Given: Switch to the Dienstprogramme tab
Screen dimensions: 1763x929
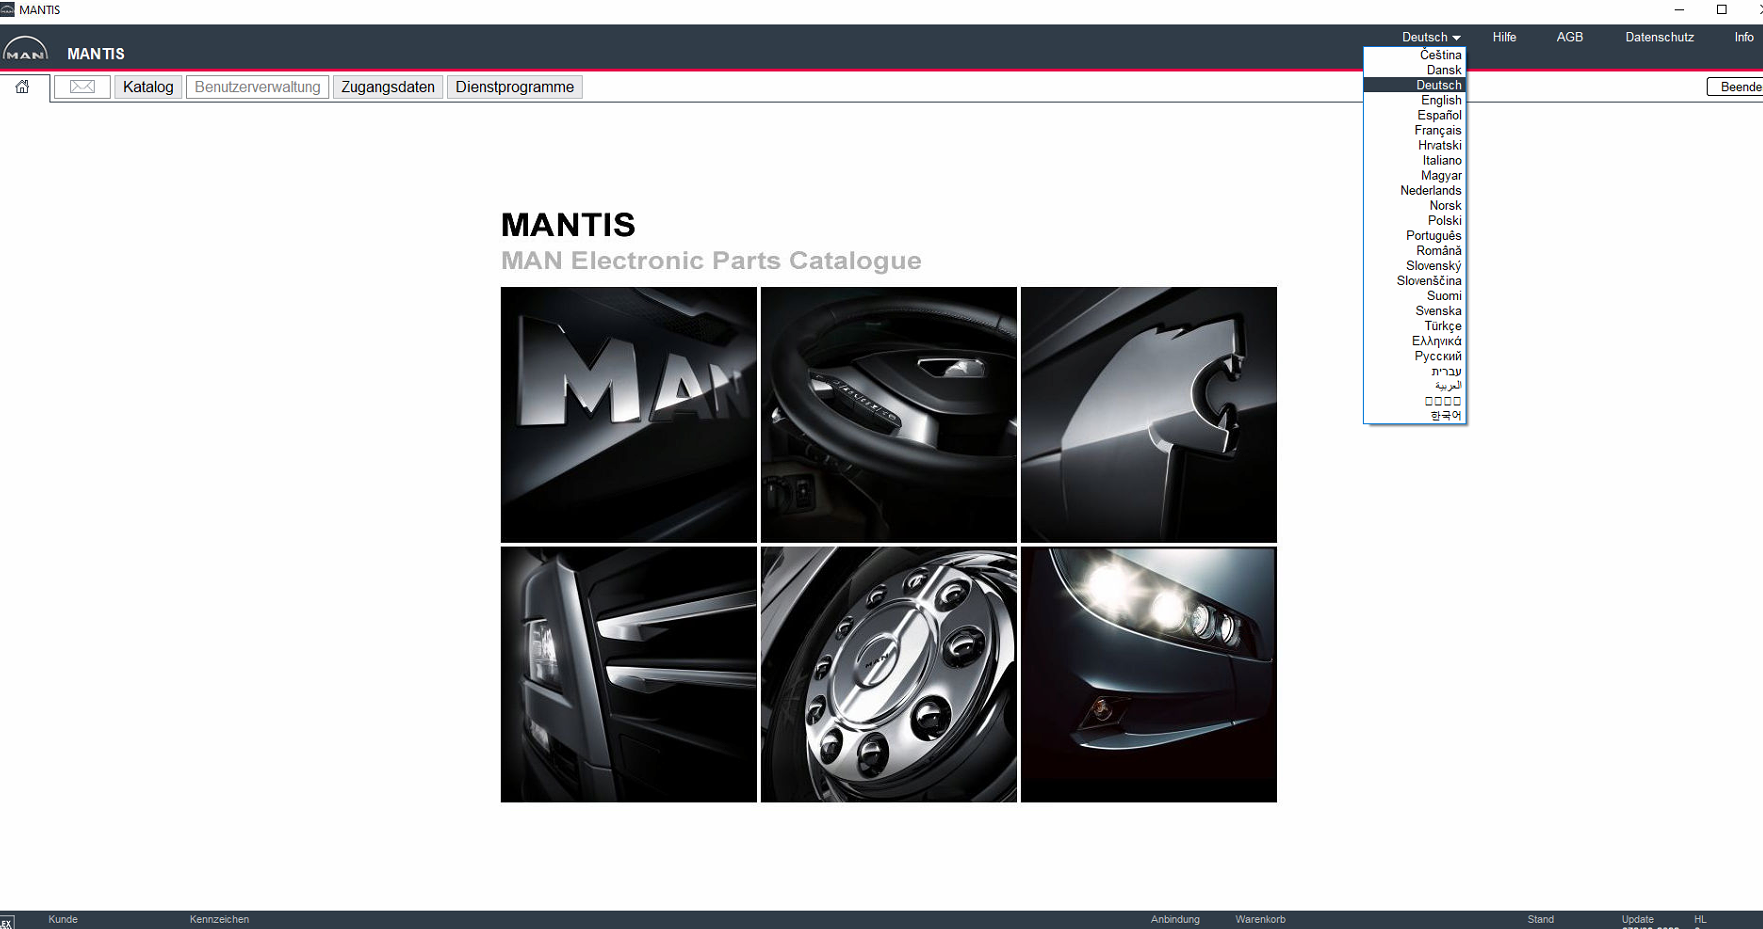Looking at the screenshot, I should (515, 87).
